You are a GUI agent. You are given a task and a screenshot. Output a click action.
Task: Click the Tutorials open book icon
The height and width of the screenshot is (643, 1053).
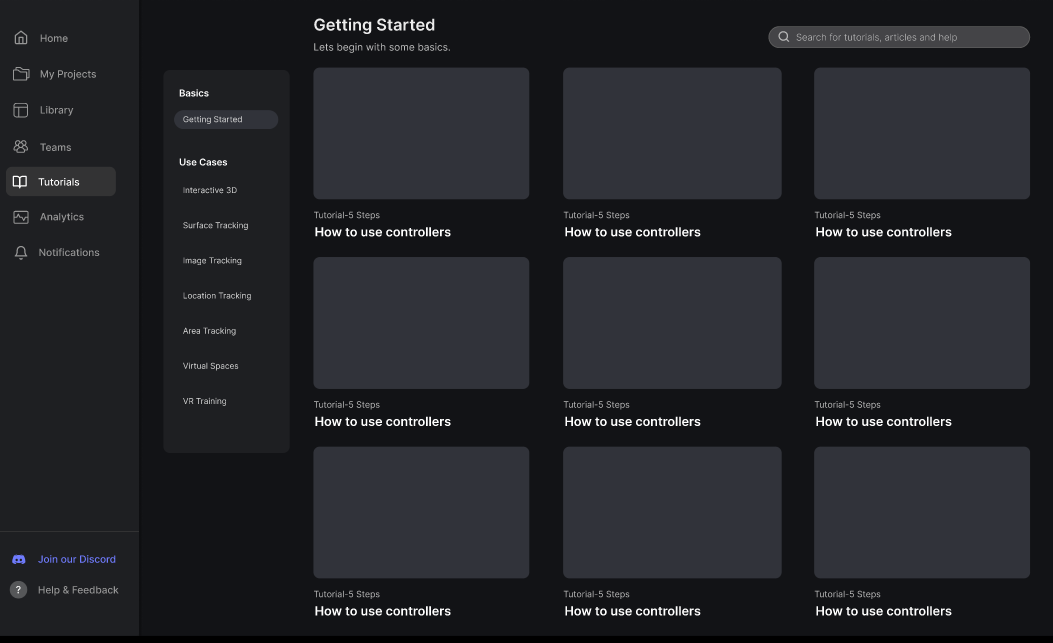[20, 182]
